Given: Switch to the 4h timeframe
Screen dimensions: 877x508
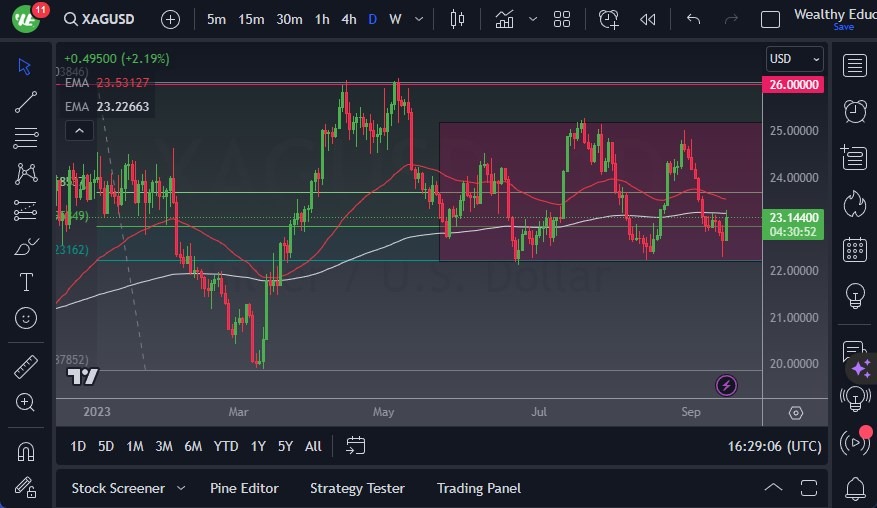Looking at the screenshot, I should (x=348, y=19).
